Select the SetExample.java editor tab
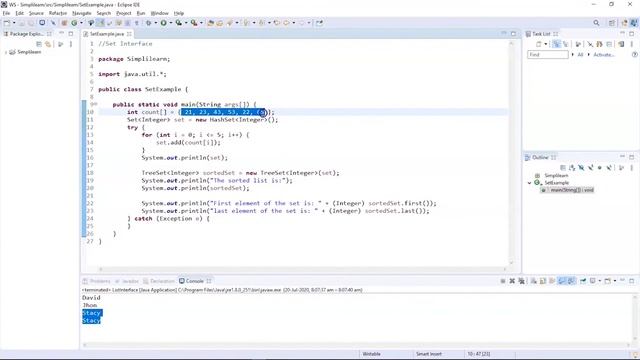Screen dimensions: 640x360 pyautogui.click(x=107, y=34)
